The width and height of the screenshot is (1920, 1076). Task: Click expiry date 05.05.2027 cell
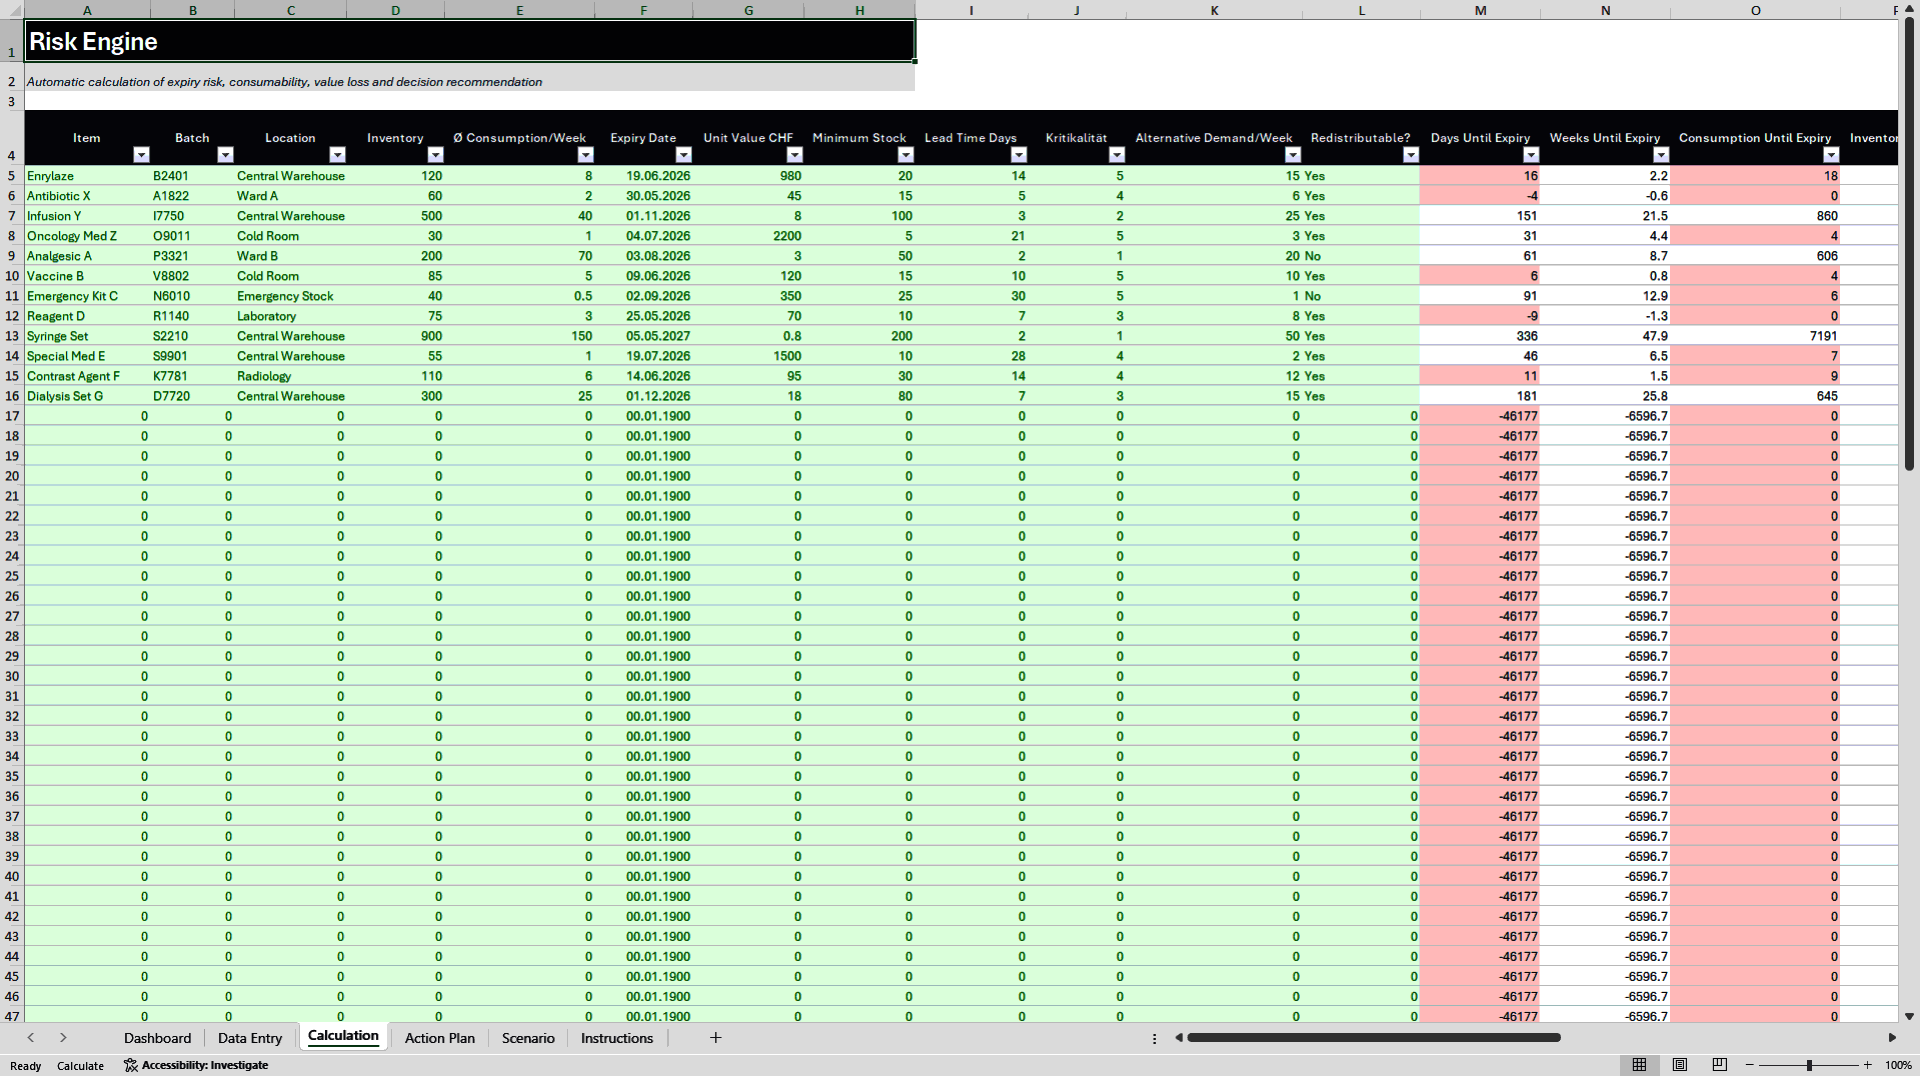coord(643,336)
